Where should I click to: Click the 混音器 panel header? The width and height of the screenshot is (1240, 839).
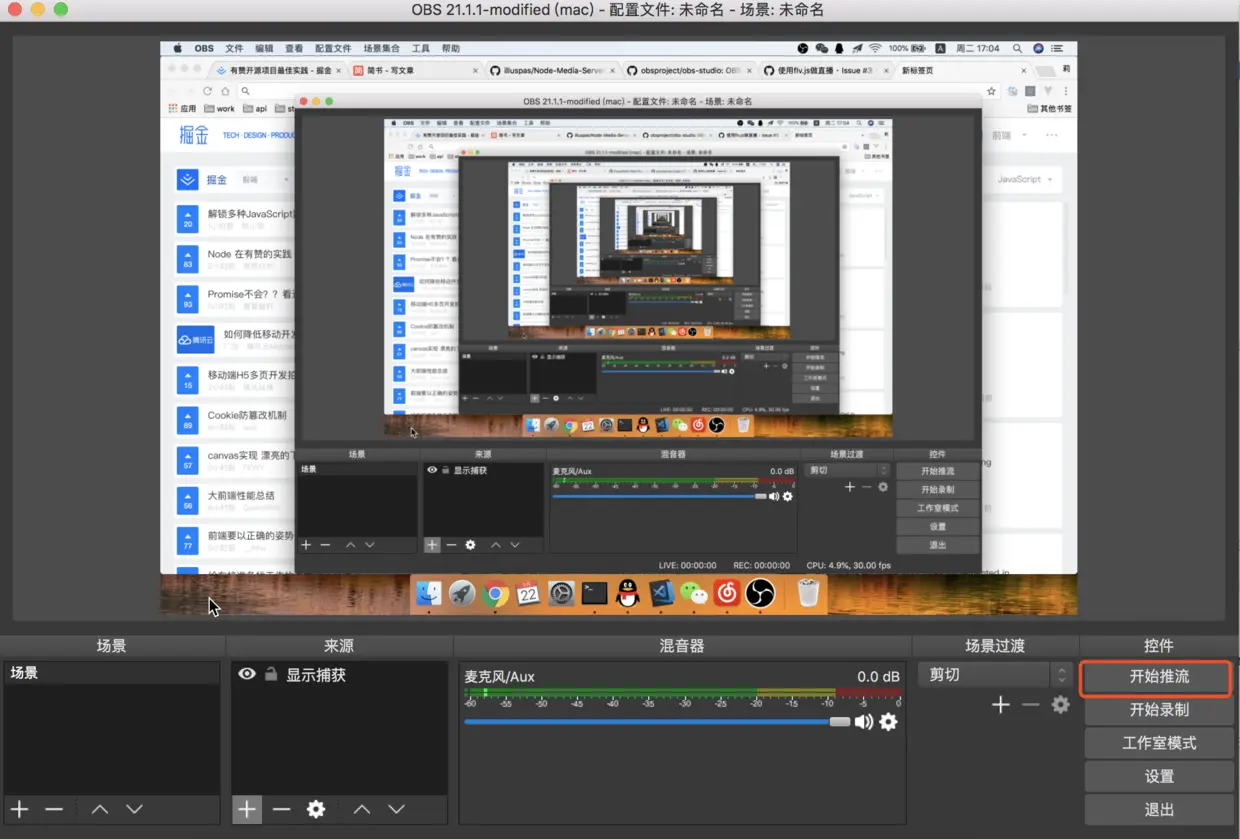pyautogui.click(x=682, y=646)
